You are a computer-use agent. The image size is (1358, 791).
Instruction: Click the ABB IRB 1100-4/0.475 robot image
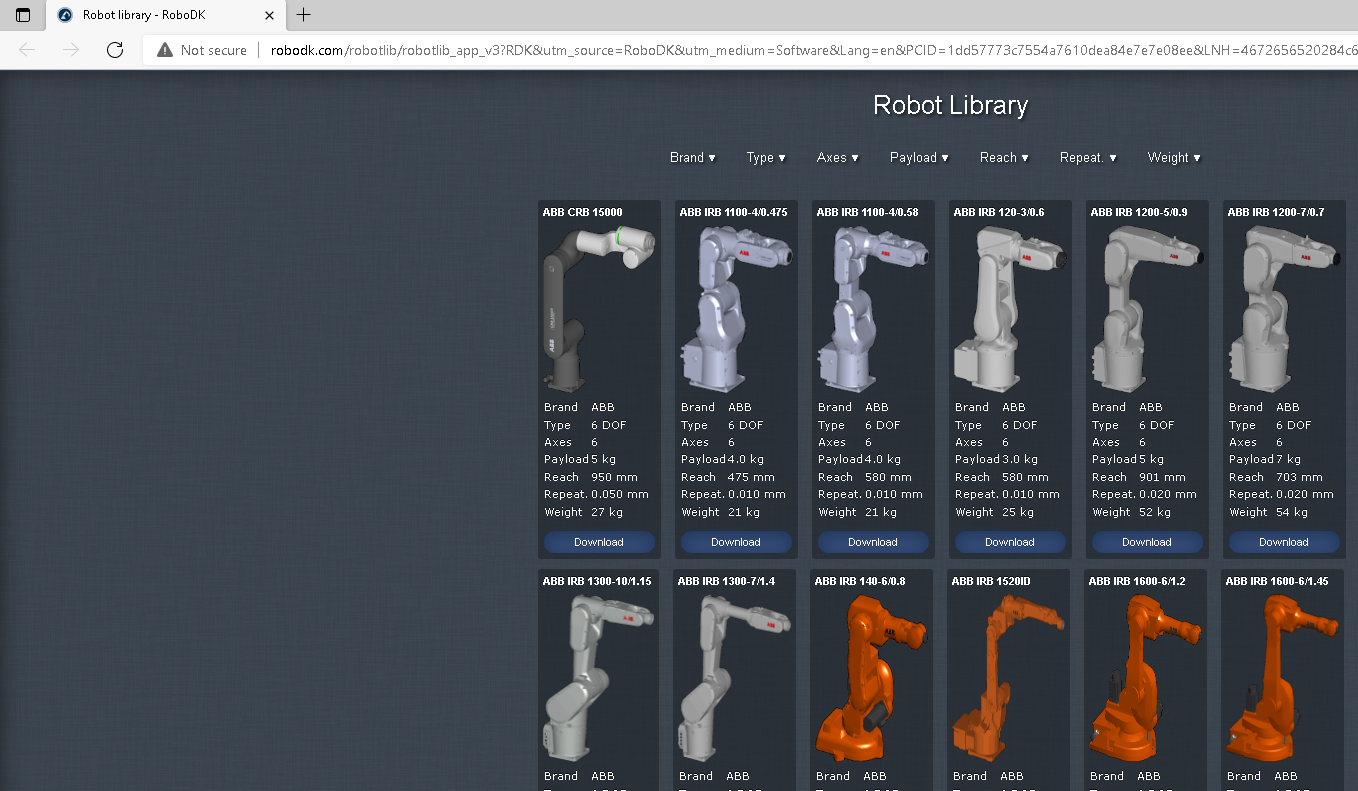[736, 308]
